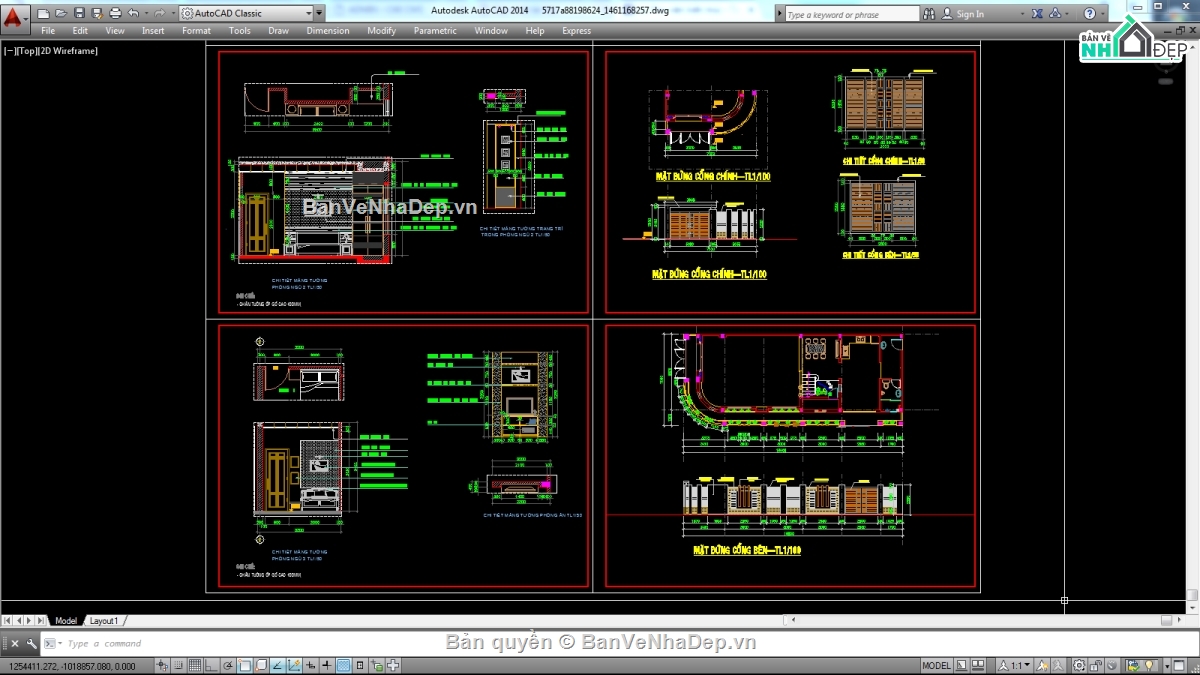
Task: Click the Open file folder icon
Action: pyautogui.click(x=61, y=14)
